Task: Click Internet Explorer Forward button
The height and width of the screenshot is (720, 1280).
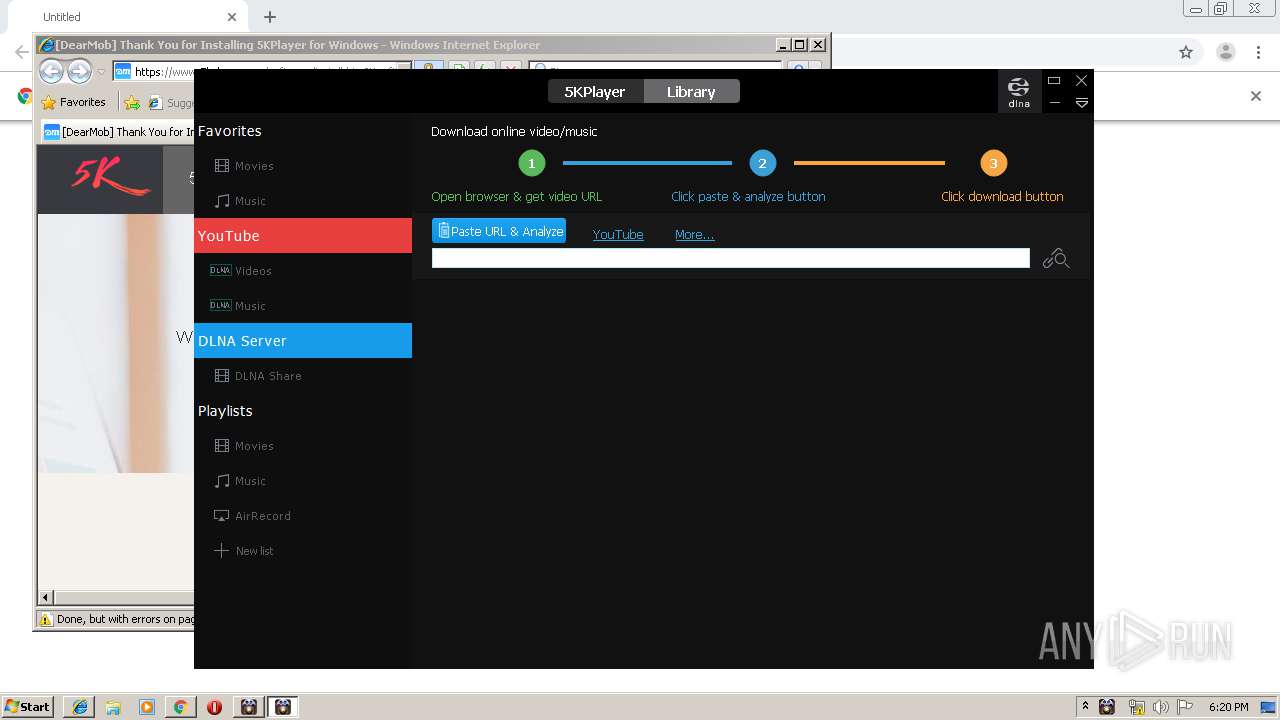Action: coord(79,71)
